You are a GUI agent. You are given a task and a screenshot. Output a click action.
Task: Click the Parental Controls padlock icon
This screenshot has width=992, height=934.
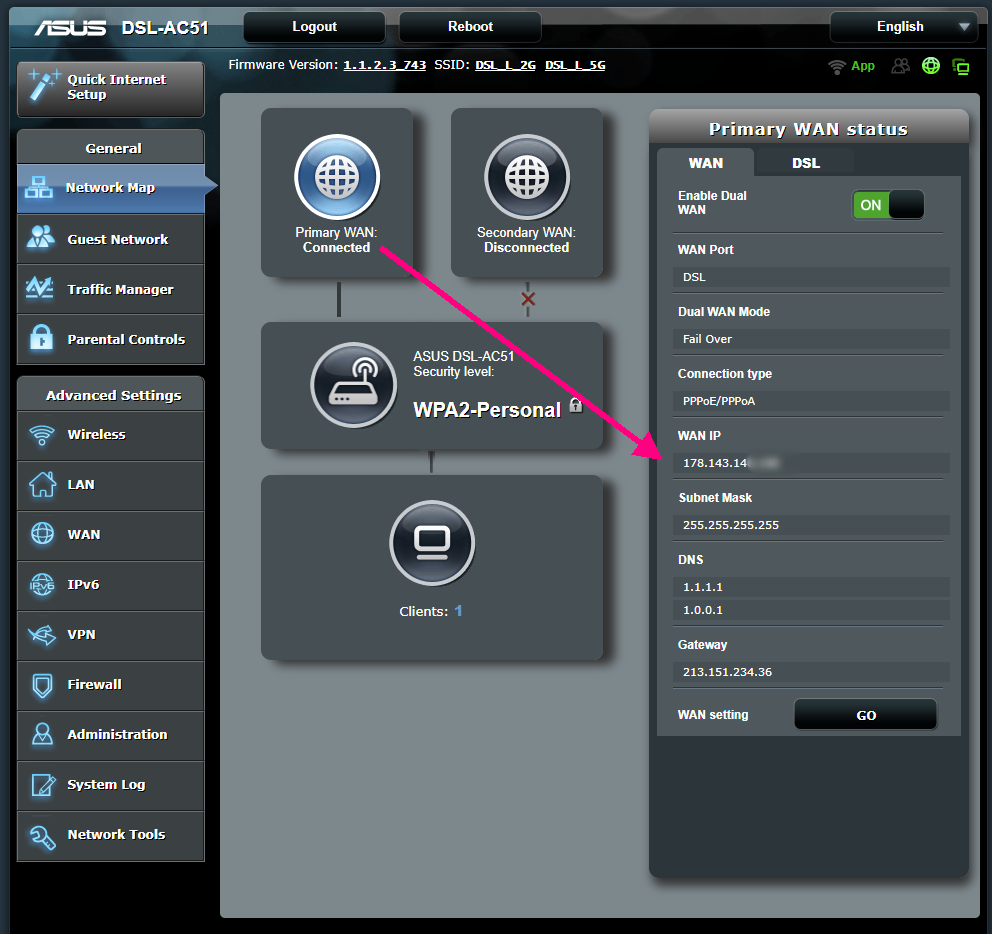click(x=42, y=337)
